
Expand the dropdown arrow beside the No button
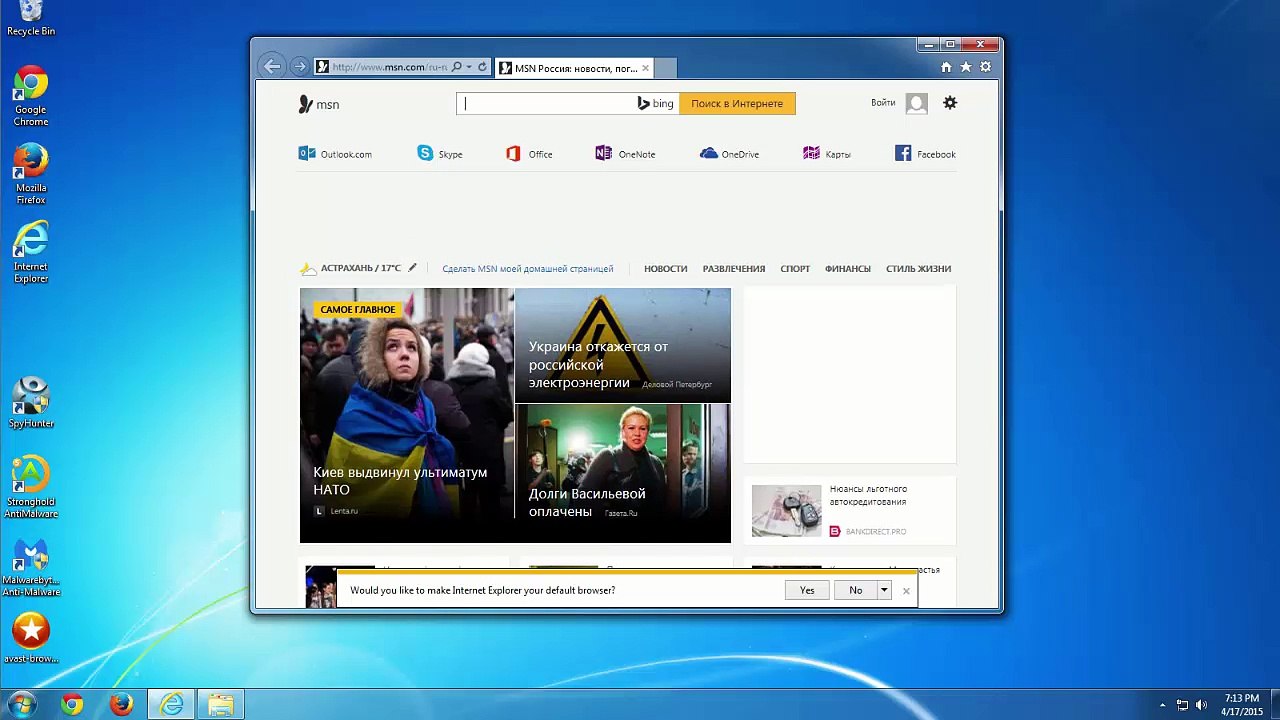(884, 590)
